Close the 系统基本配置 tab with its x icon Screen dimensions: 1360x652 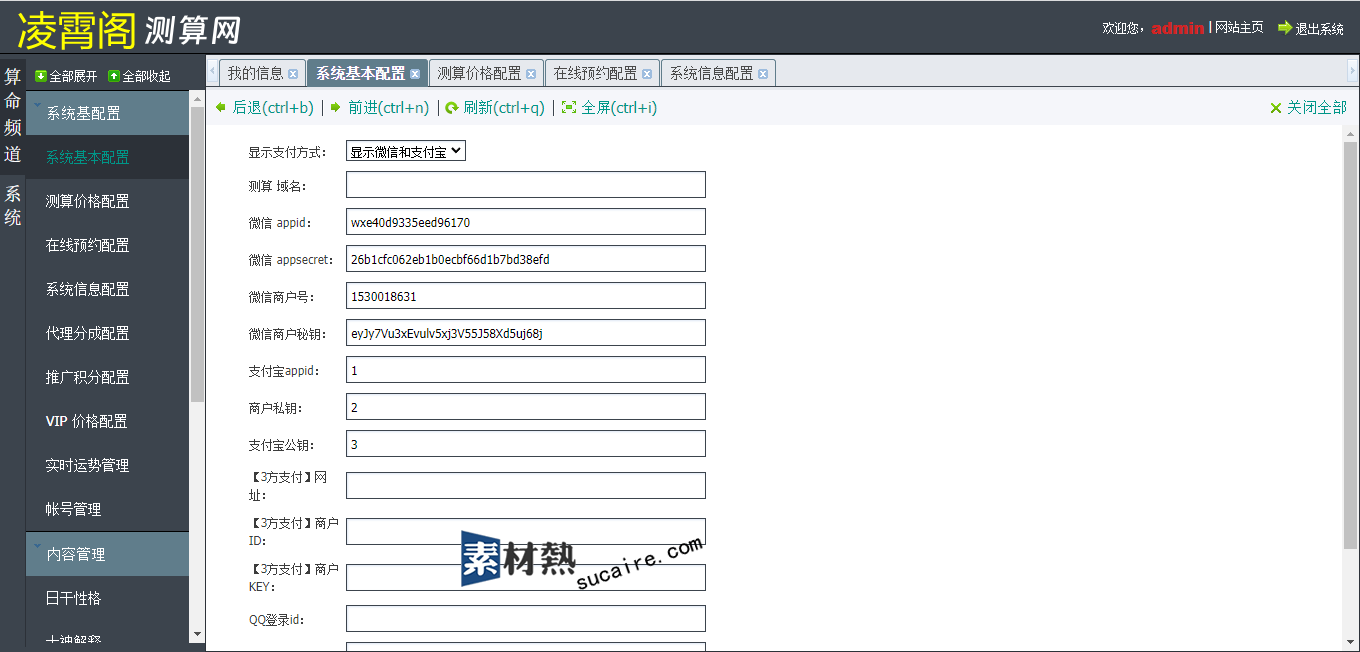415,74
